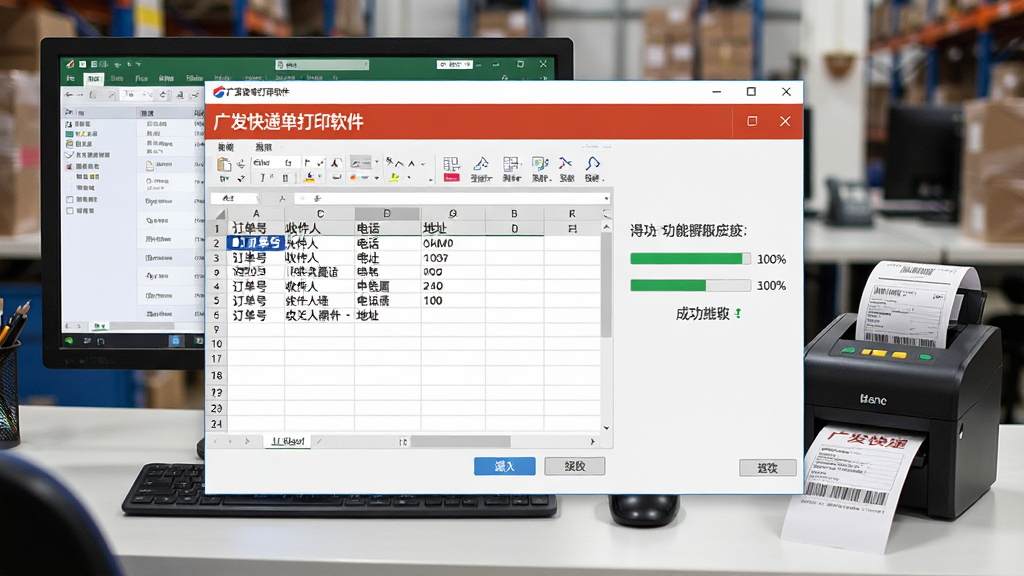The height and width of the screenshot is (576, 1024).
Task: Click the search box in Excel's title bar
Action: pyautogui.click(x=322, y=65)
